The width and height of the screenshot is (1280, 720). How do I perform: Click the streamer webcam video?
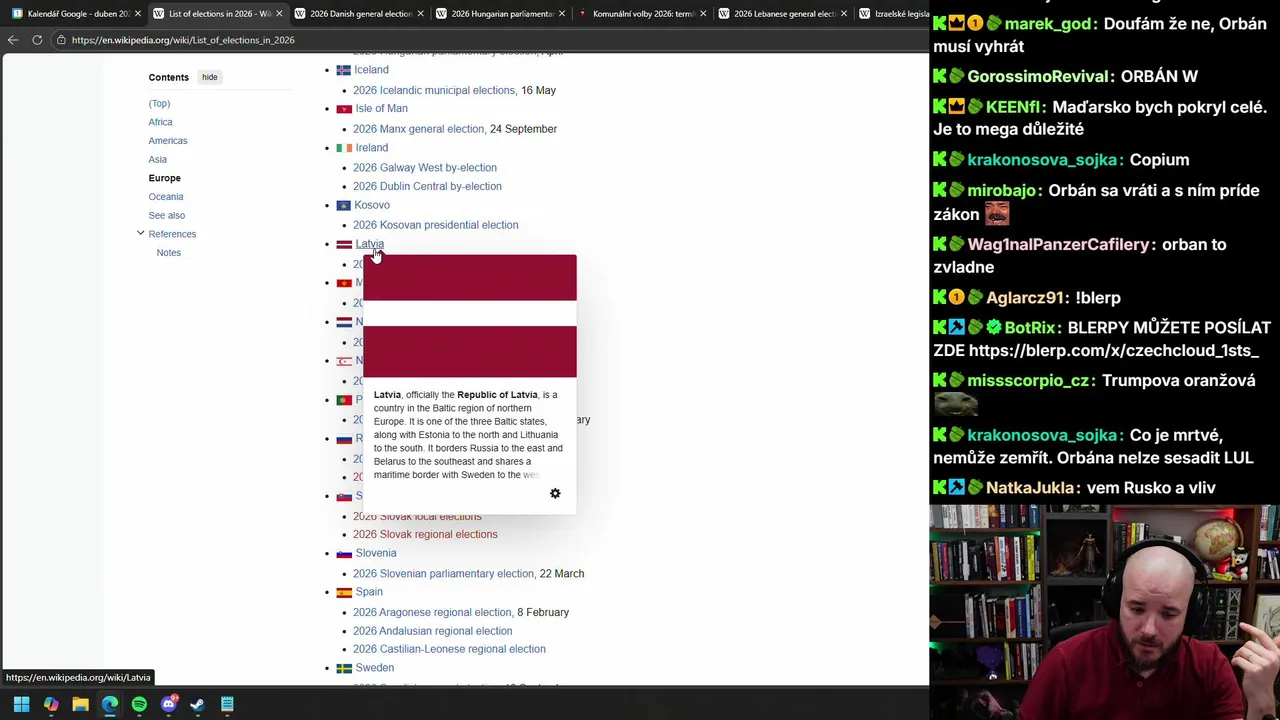[1105, 612]
